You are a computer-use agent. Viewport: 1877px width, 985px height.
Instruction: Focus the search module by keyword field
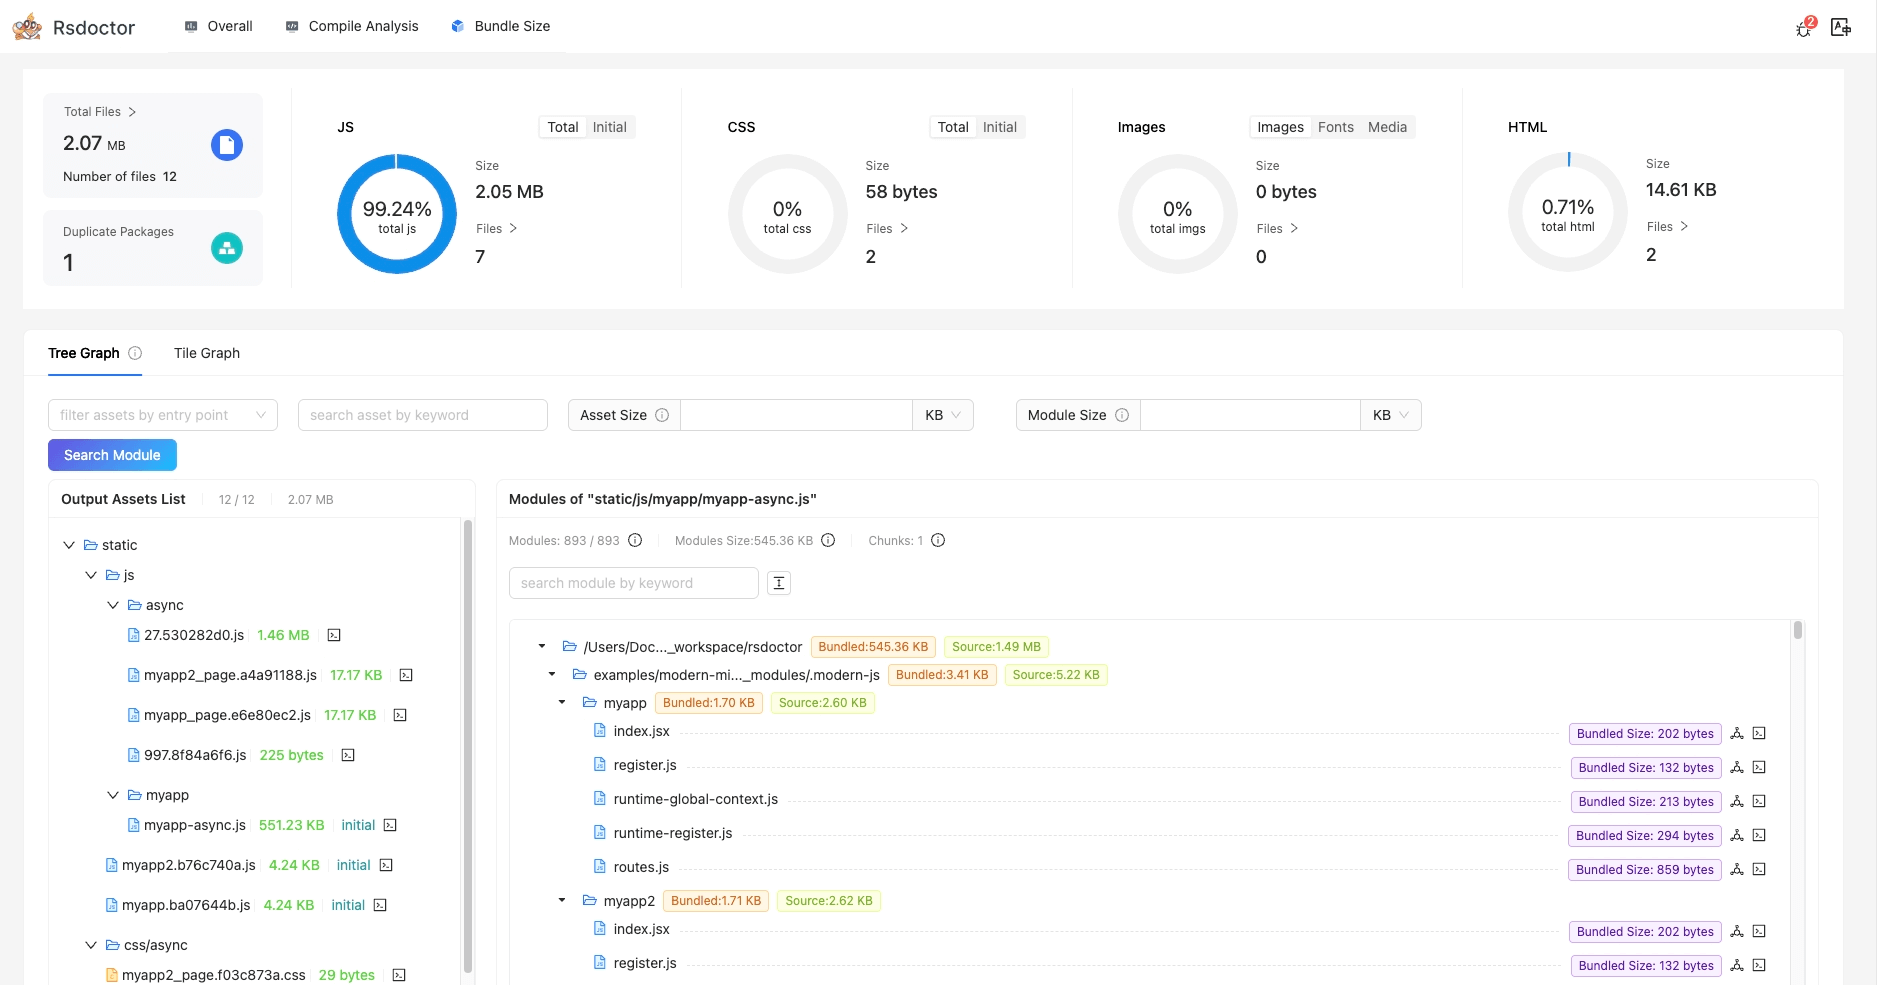(x=634, y=583)
